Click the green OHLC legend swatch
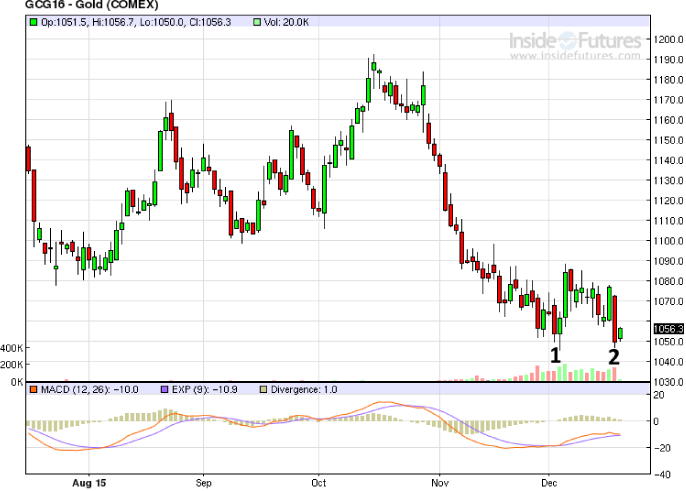Image resolution: width=686 pixels, height=491 pixels. coord(33,21)
